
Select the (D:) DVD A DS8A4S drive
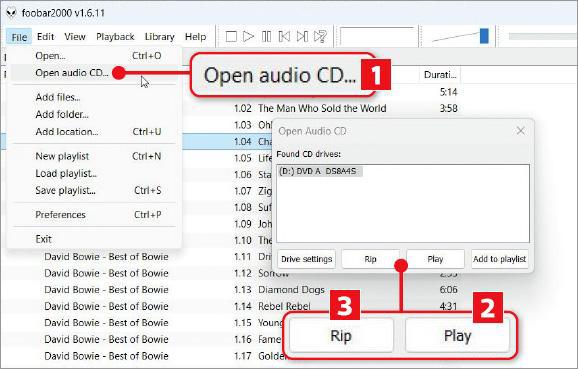click(320, 171)
